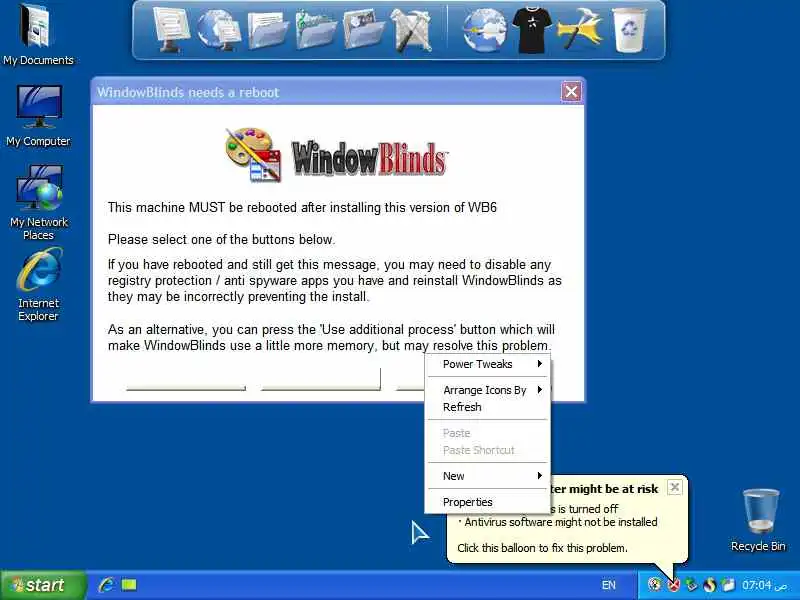The image size is (800, 600).
Task: Click the 'Please select one of the buttons below' text
Action: (221, 239)
